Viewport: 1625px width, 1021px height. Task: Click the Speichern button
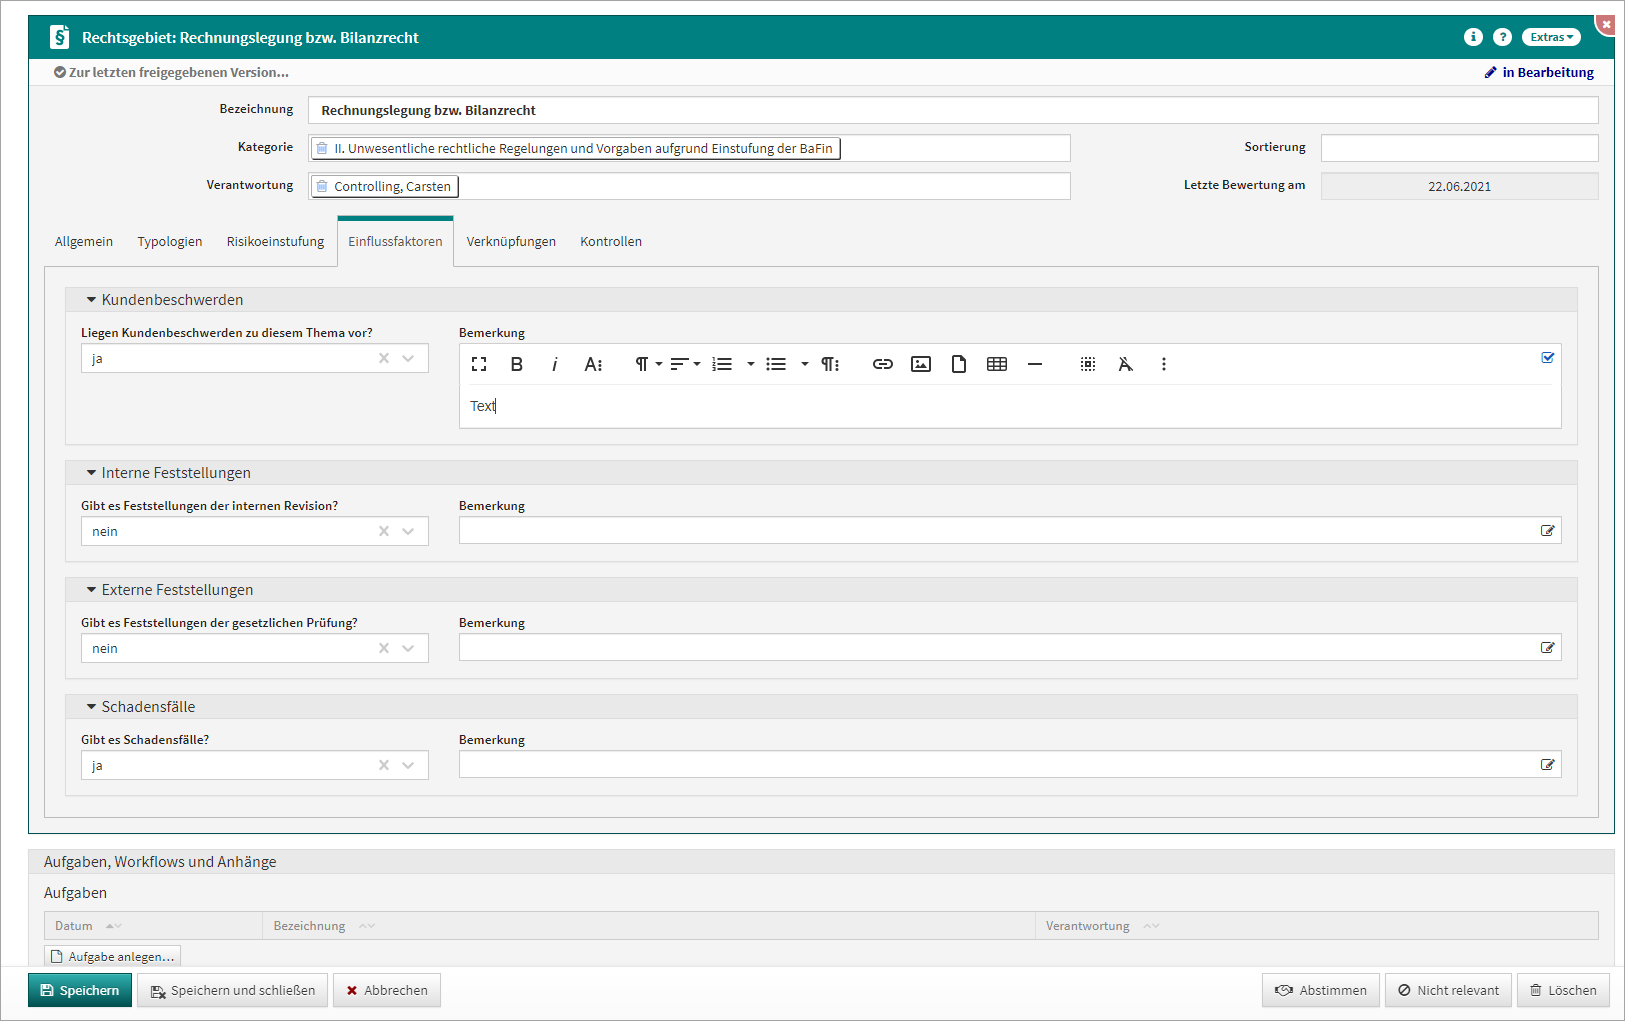80,990
